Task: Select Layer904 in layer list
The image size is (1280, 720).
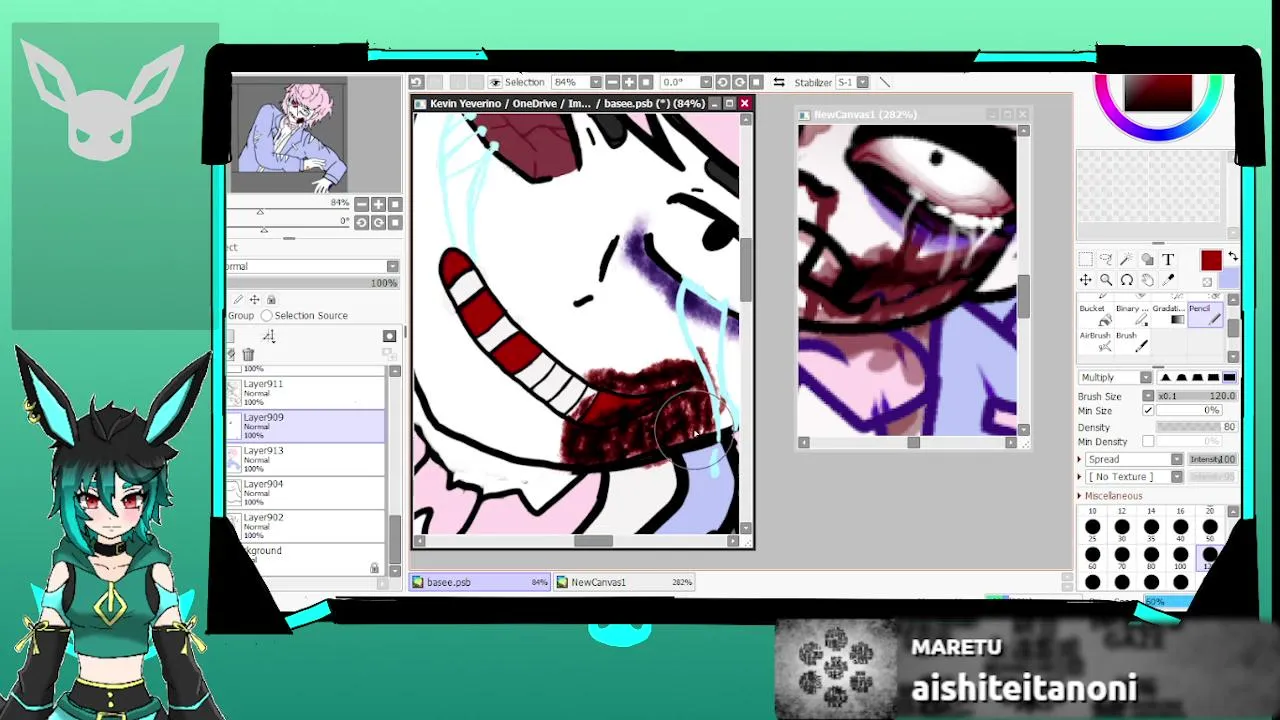Action: click(x=307, y=492)
